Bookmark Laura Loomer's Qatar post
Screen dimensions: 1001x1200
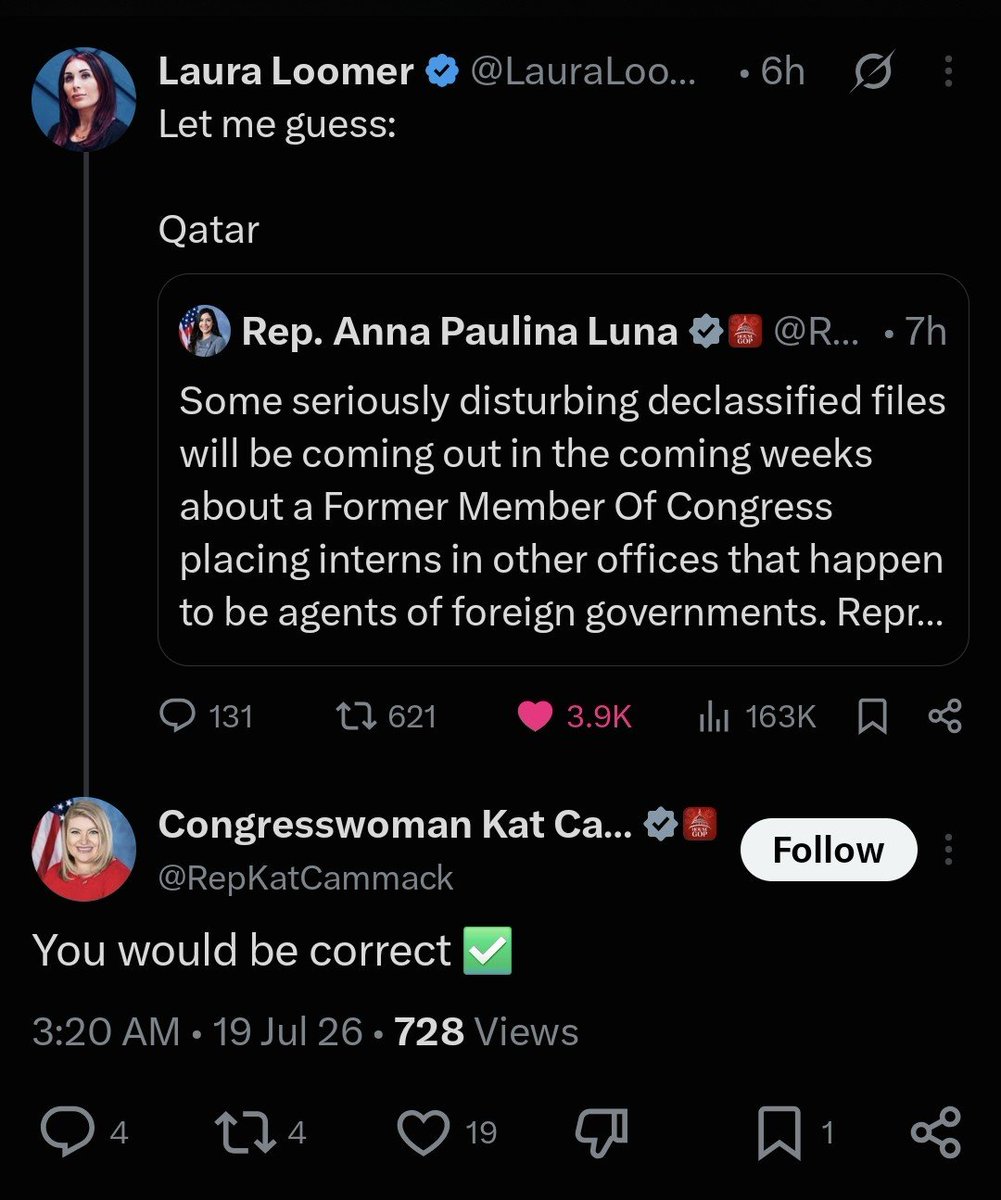[873, 717]
